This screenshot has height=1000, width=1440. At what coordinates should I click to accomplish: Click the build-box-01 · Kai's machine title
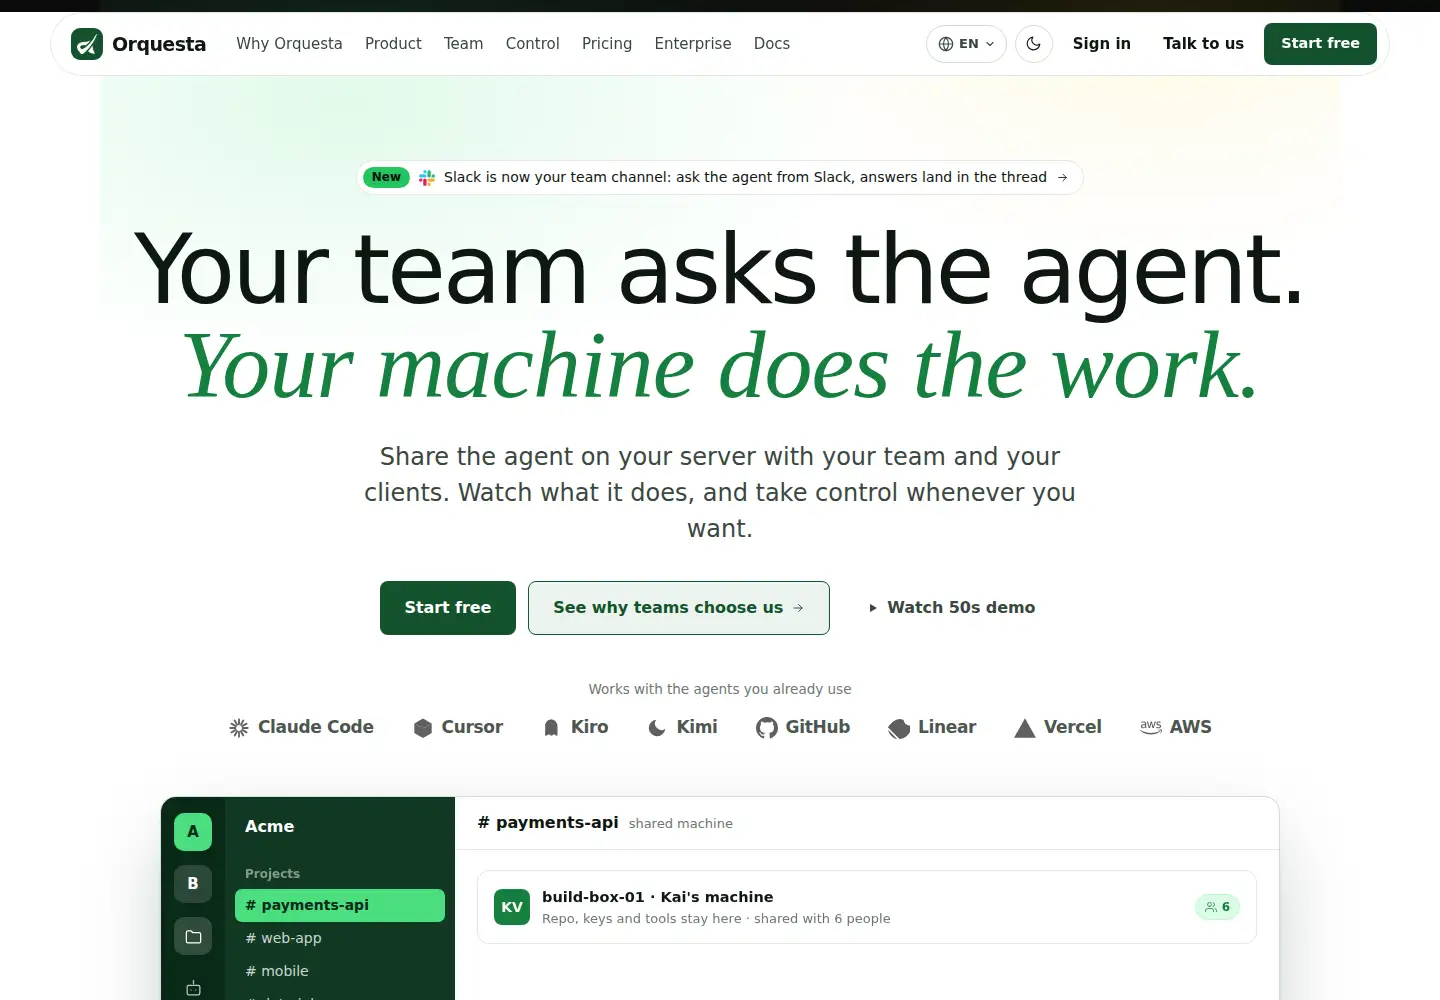click(658, 897)
